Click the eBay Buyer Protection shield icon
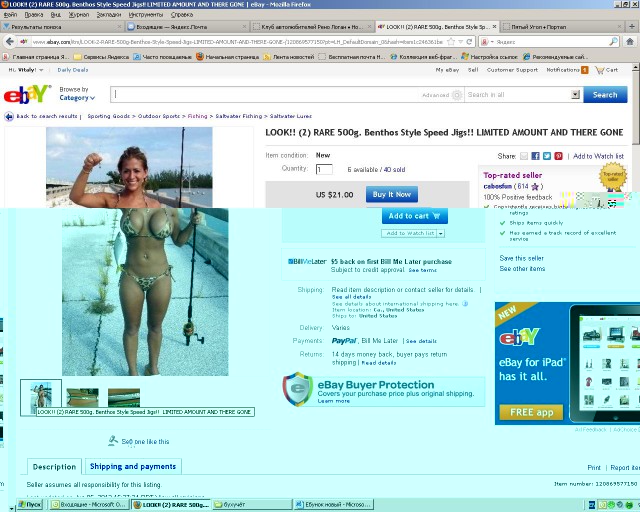The width and height of the screenshot is (640, 512). (298, 389)
